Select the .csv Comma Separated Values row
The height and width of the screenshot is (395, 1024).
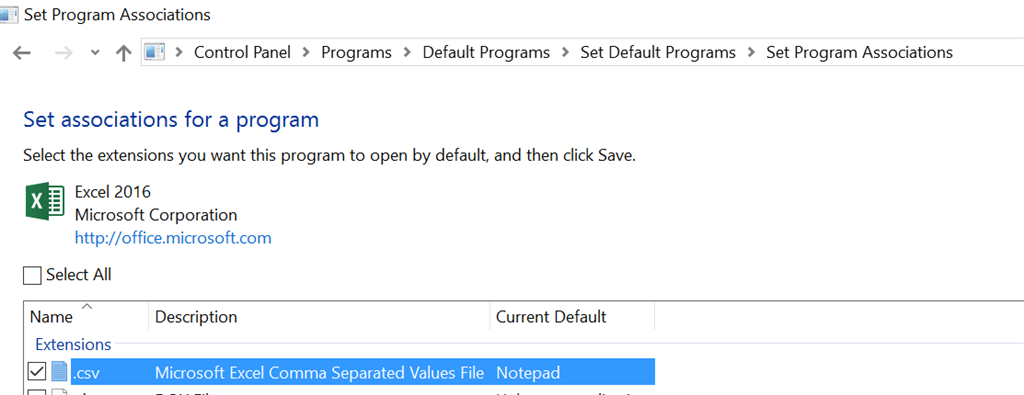pos(362,372)
